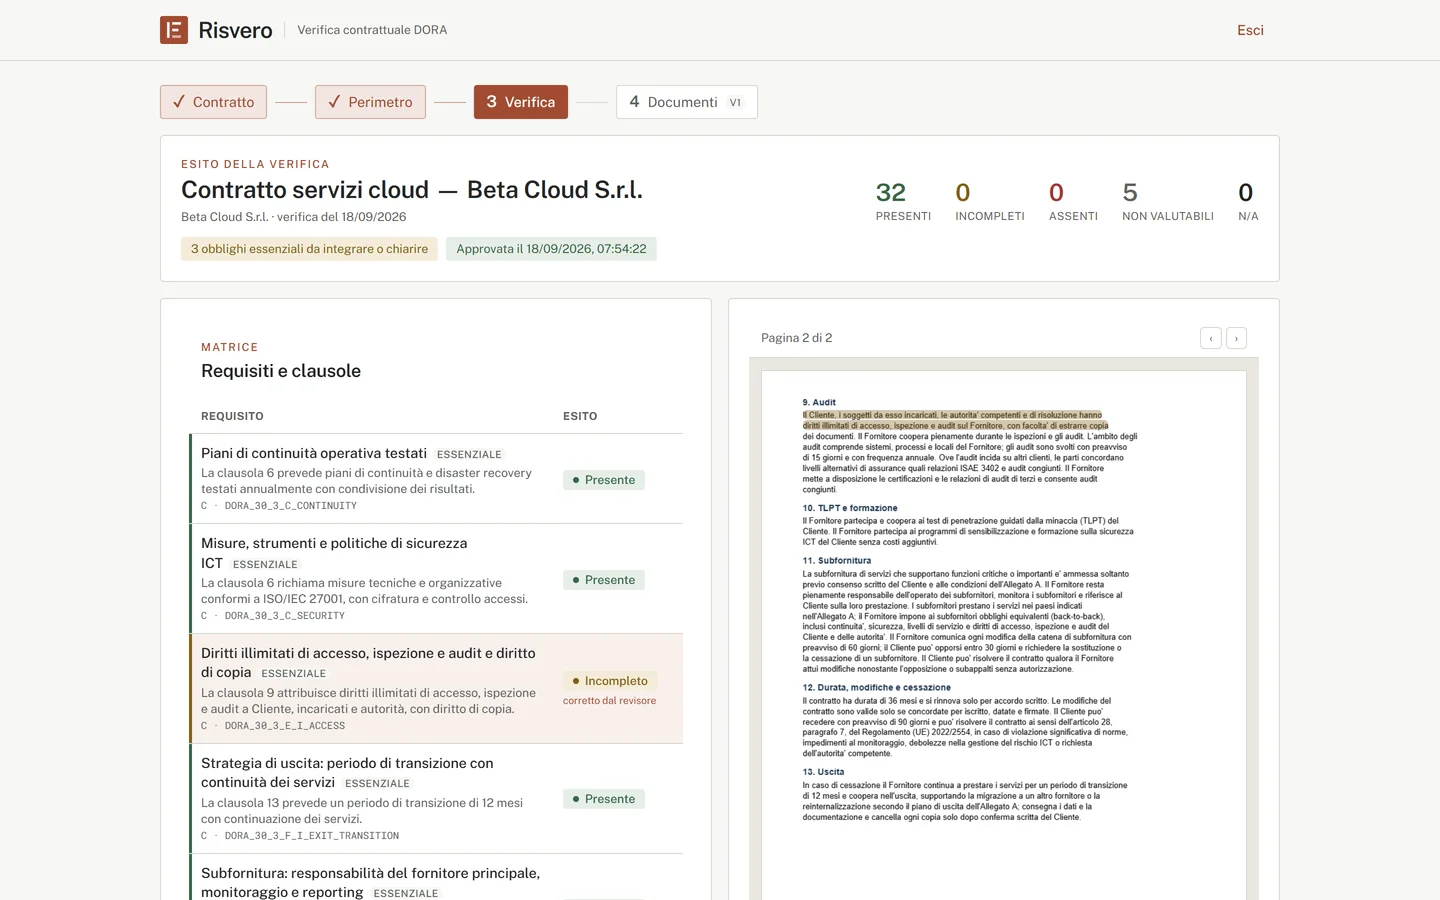Click the code DORA_30_3_E_I_ACCESS

(285, 726)
